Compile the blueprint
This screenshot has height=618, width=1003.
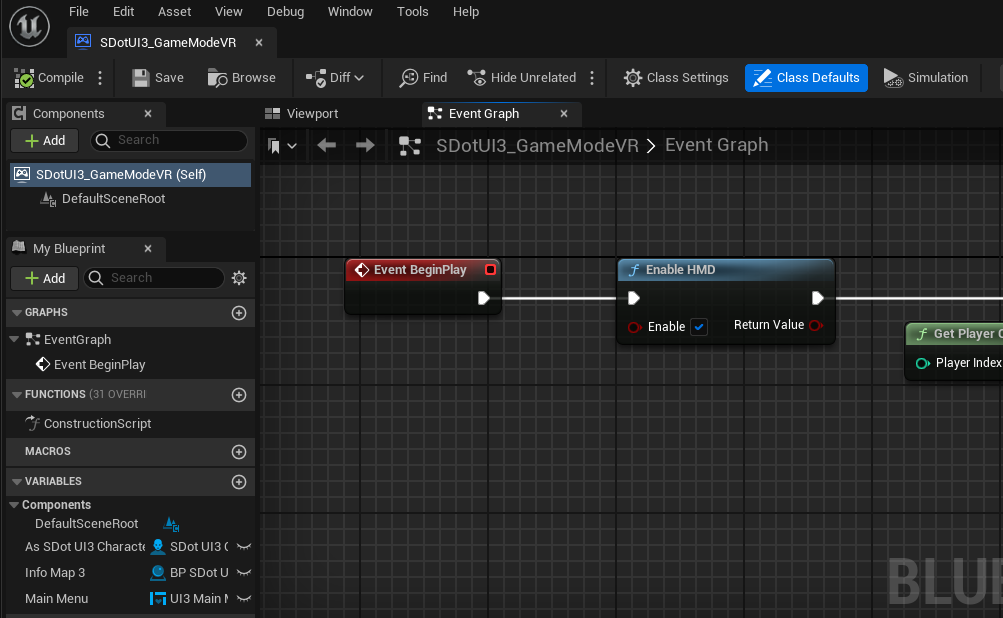coord(49,77)
